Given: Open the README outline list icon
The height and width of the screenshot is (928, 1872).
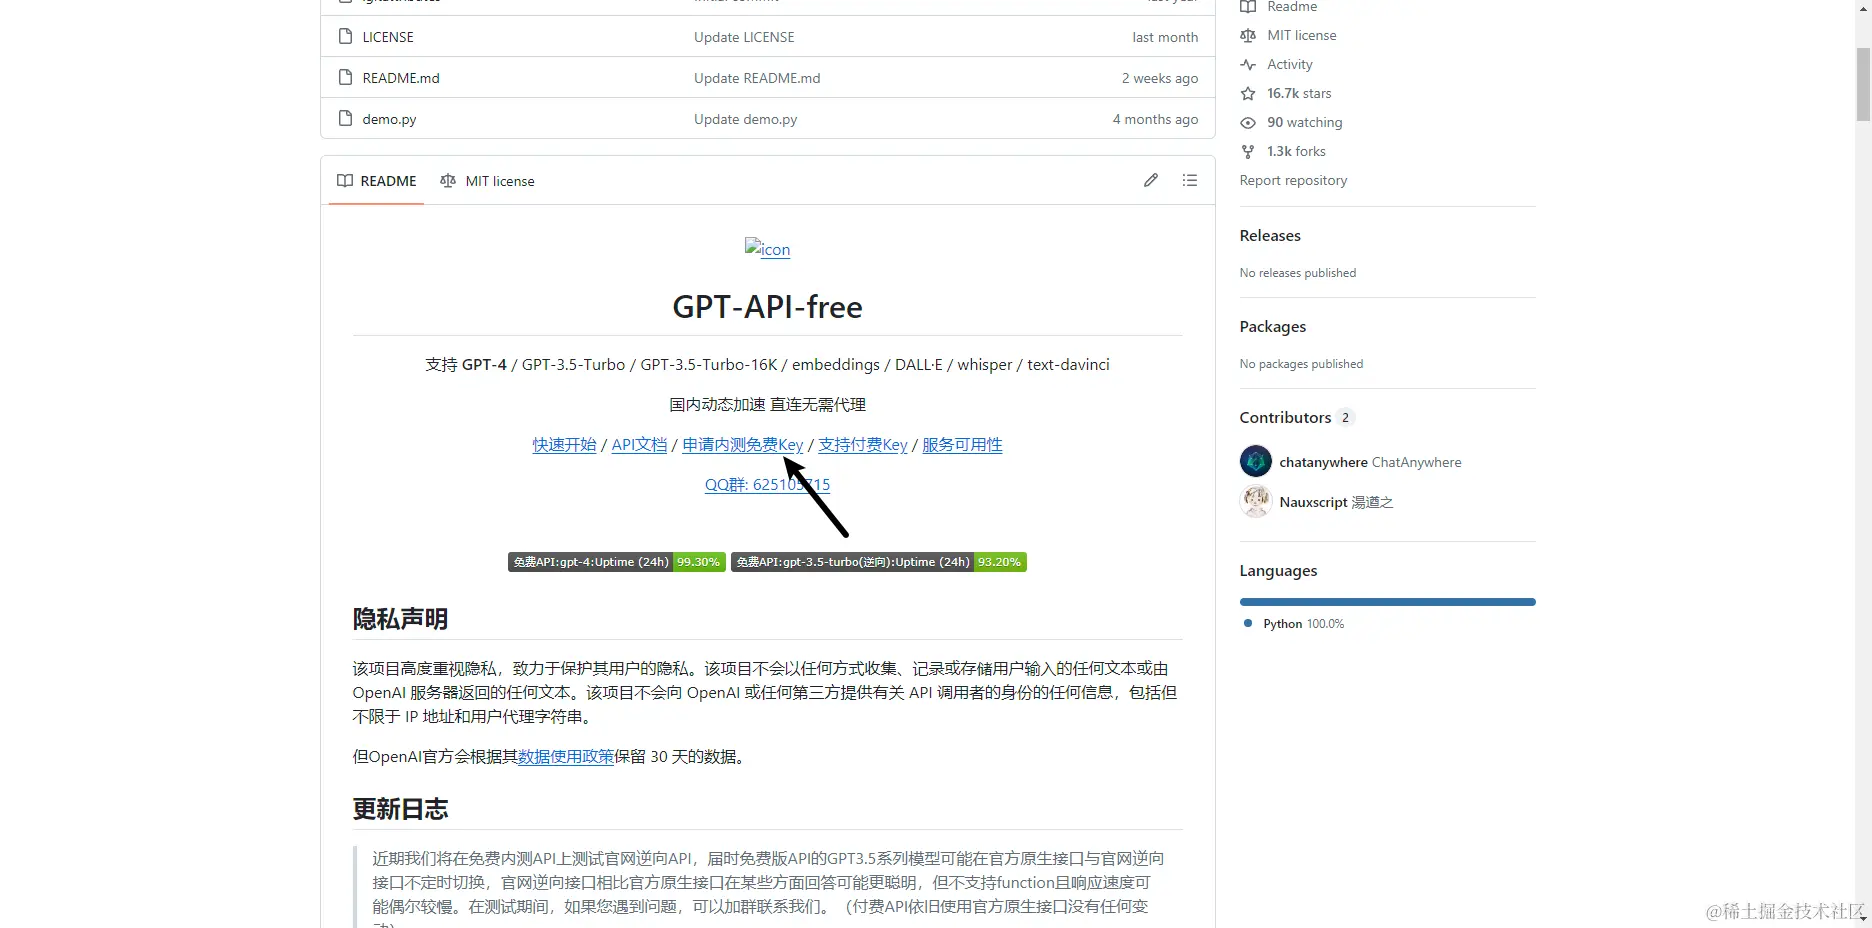Looking at the screenshot, I should pyautogui.click(x=1190, y=180).
